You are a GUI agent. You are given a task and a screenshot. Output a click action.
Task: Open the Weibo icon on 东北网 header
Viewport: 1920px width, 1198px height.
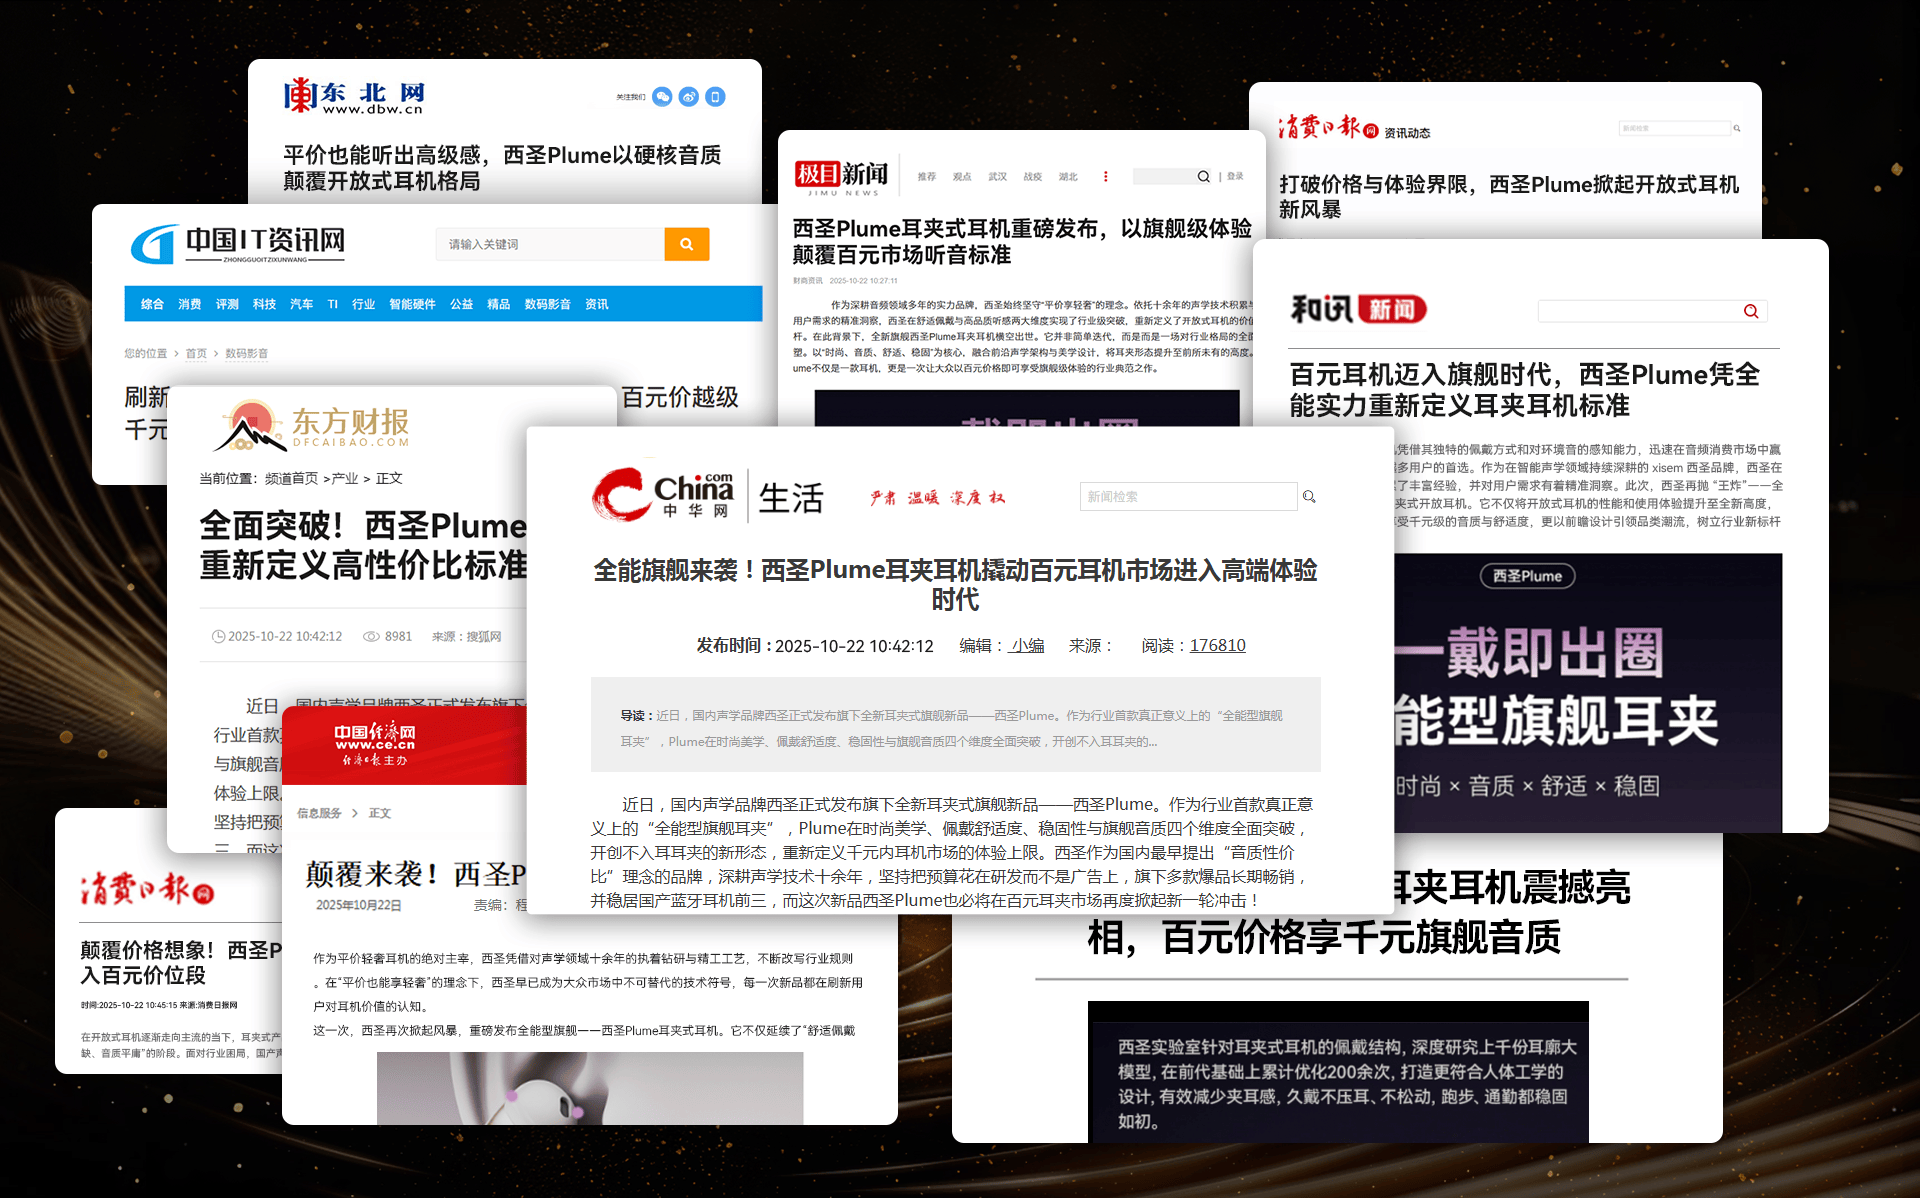pyautogui.click(x=687, y=96)
